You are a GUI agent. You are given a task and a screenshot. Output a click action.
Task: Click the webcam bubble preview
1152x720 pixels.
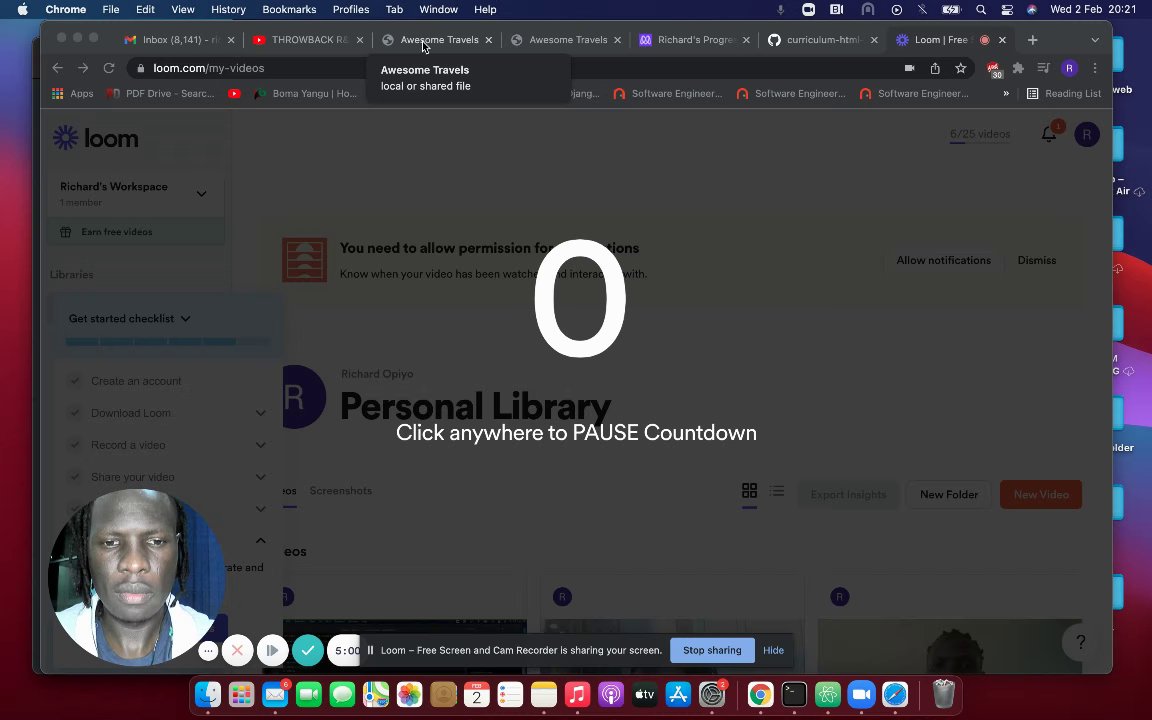(x=137, y=577)
